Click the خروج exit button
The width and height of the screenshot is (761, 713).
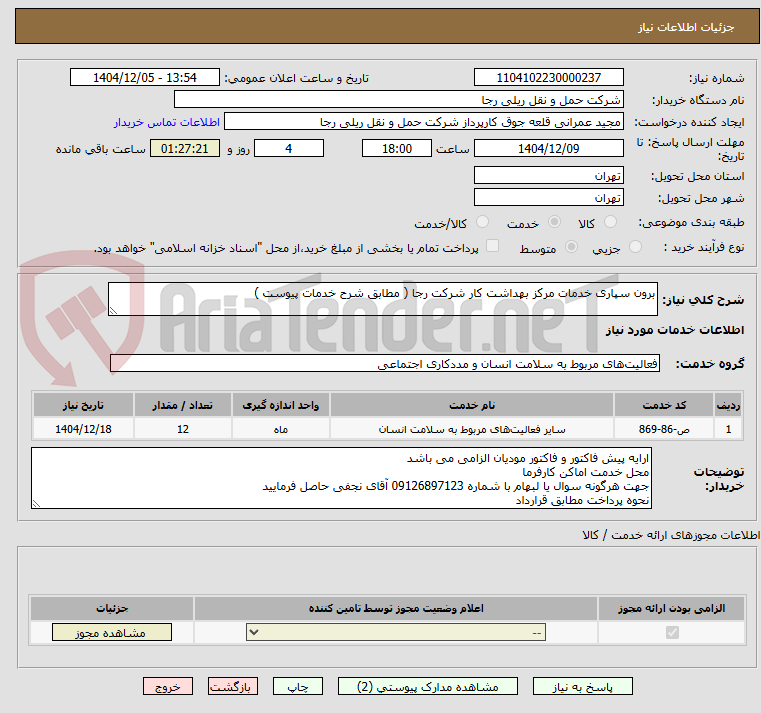(167, 686)
